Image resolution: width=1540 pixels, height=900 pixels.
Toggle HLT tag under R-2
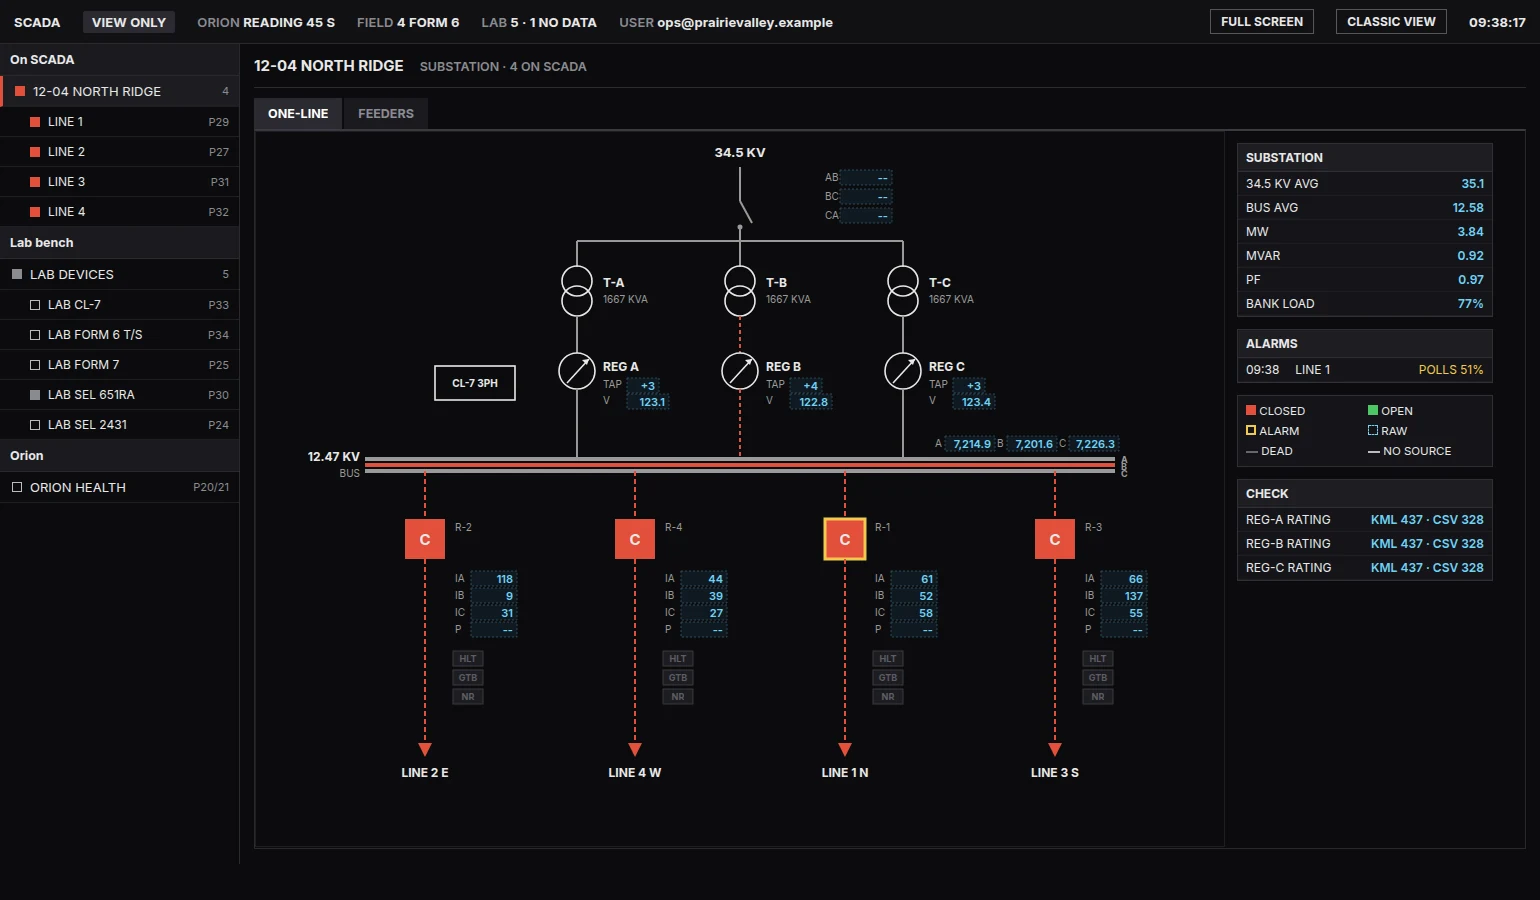click(x=468, y=659)
